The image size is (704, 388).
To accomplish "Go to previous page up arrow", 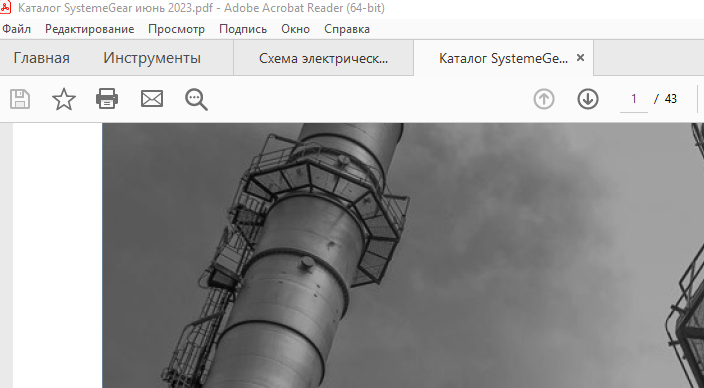I will pos(544,99).
